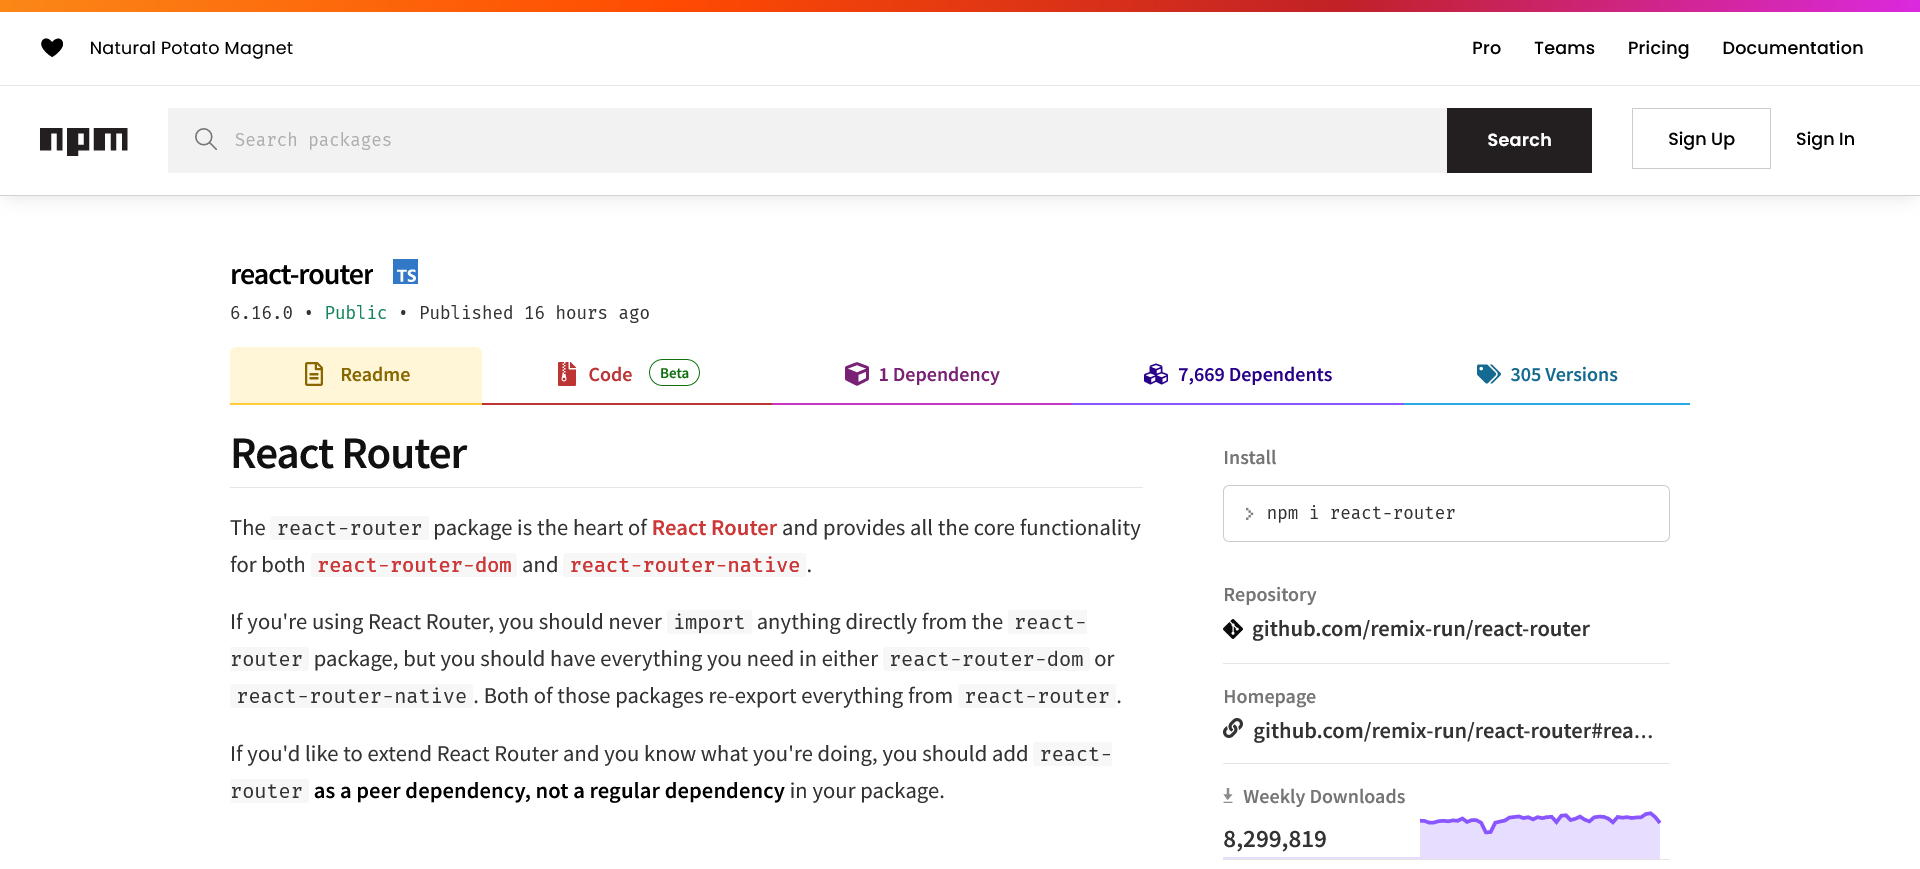The image size is (1920, 869).
Task: Click the Beta badge
Action: pos(674,373)
